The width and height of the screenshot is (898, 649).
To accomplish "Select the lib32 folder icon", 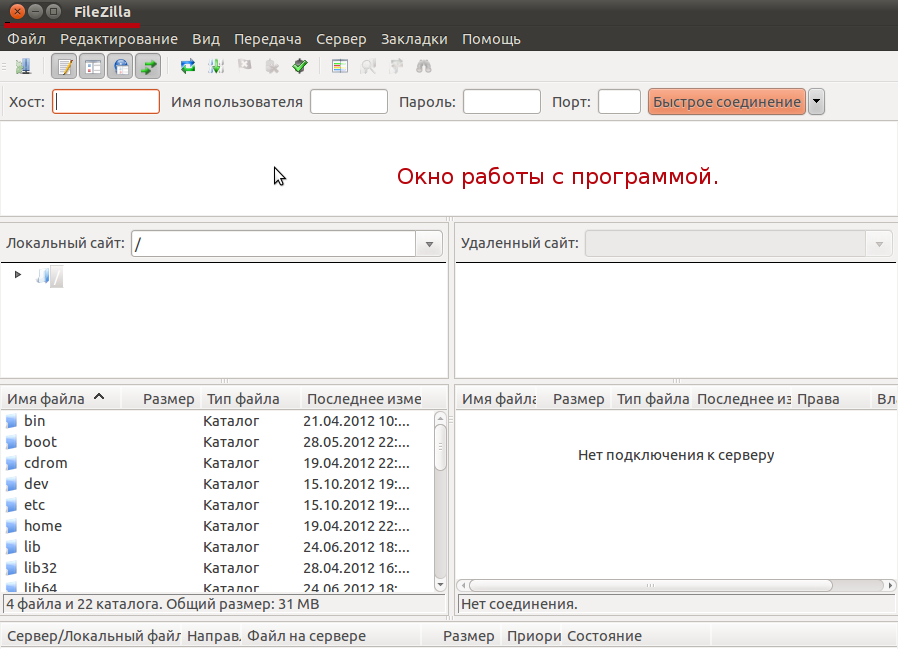I will 11,569.
